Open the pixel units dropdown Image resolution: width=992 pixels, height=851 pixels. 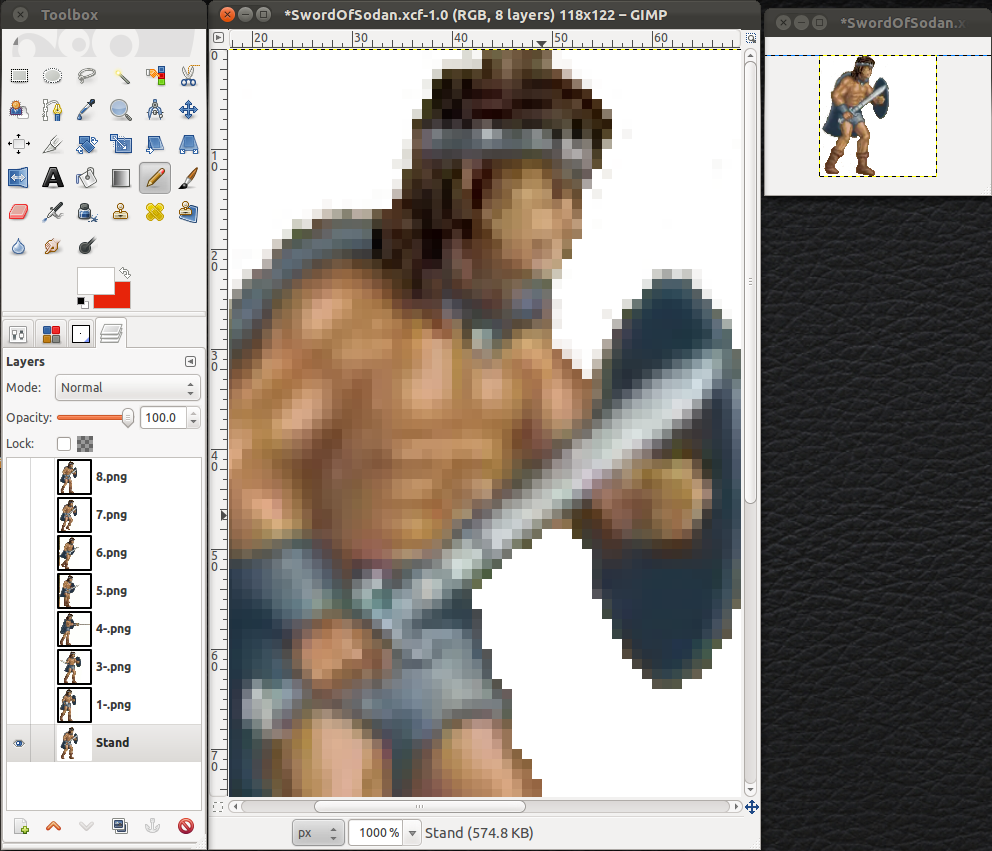tap(318, 832)
